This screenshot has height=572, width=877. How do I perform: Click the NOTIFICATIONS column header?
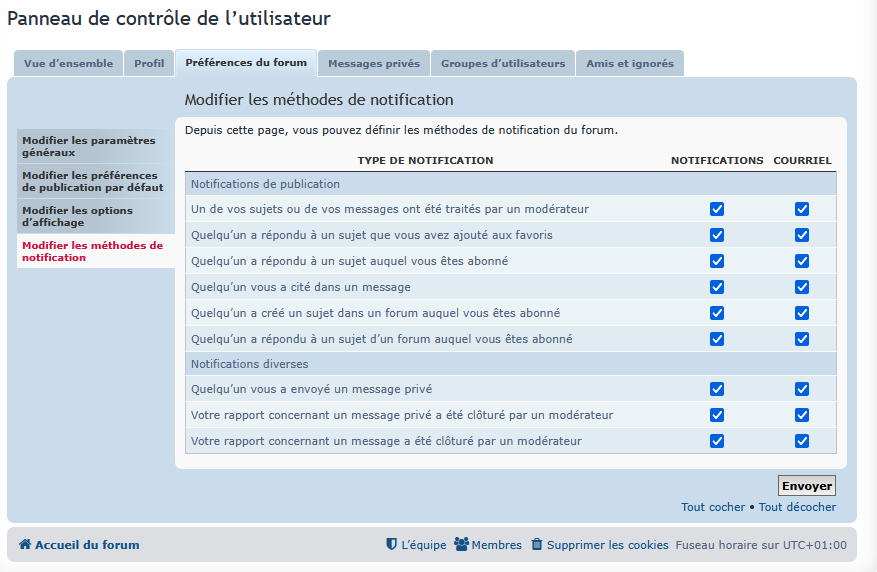[717, 160]
